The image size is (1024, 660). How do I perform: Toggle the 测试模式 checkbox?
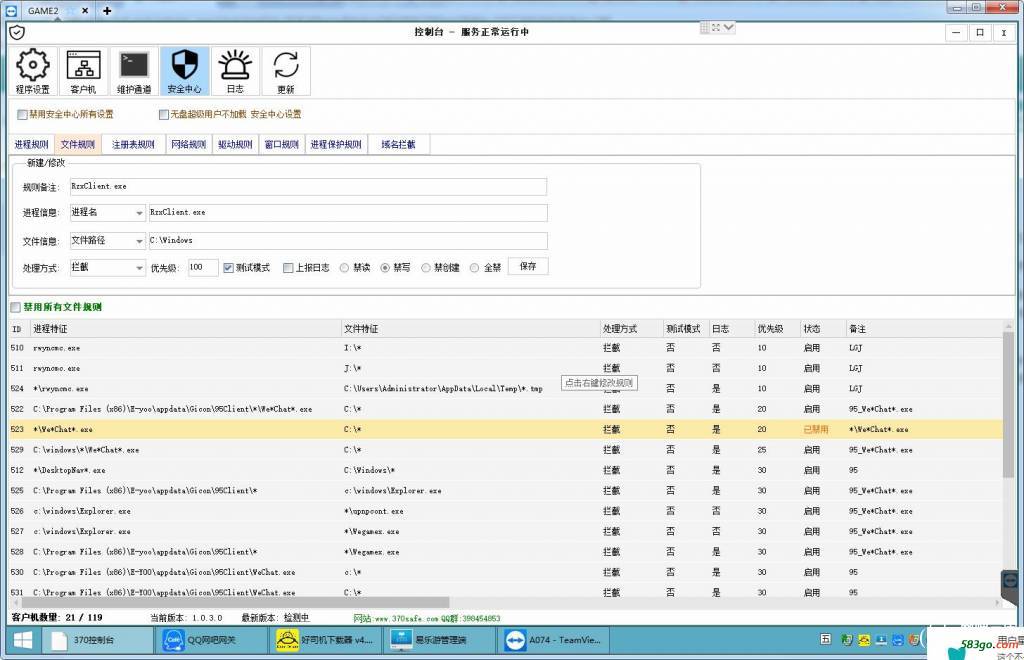[229, 268]
